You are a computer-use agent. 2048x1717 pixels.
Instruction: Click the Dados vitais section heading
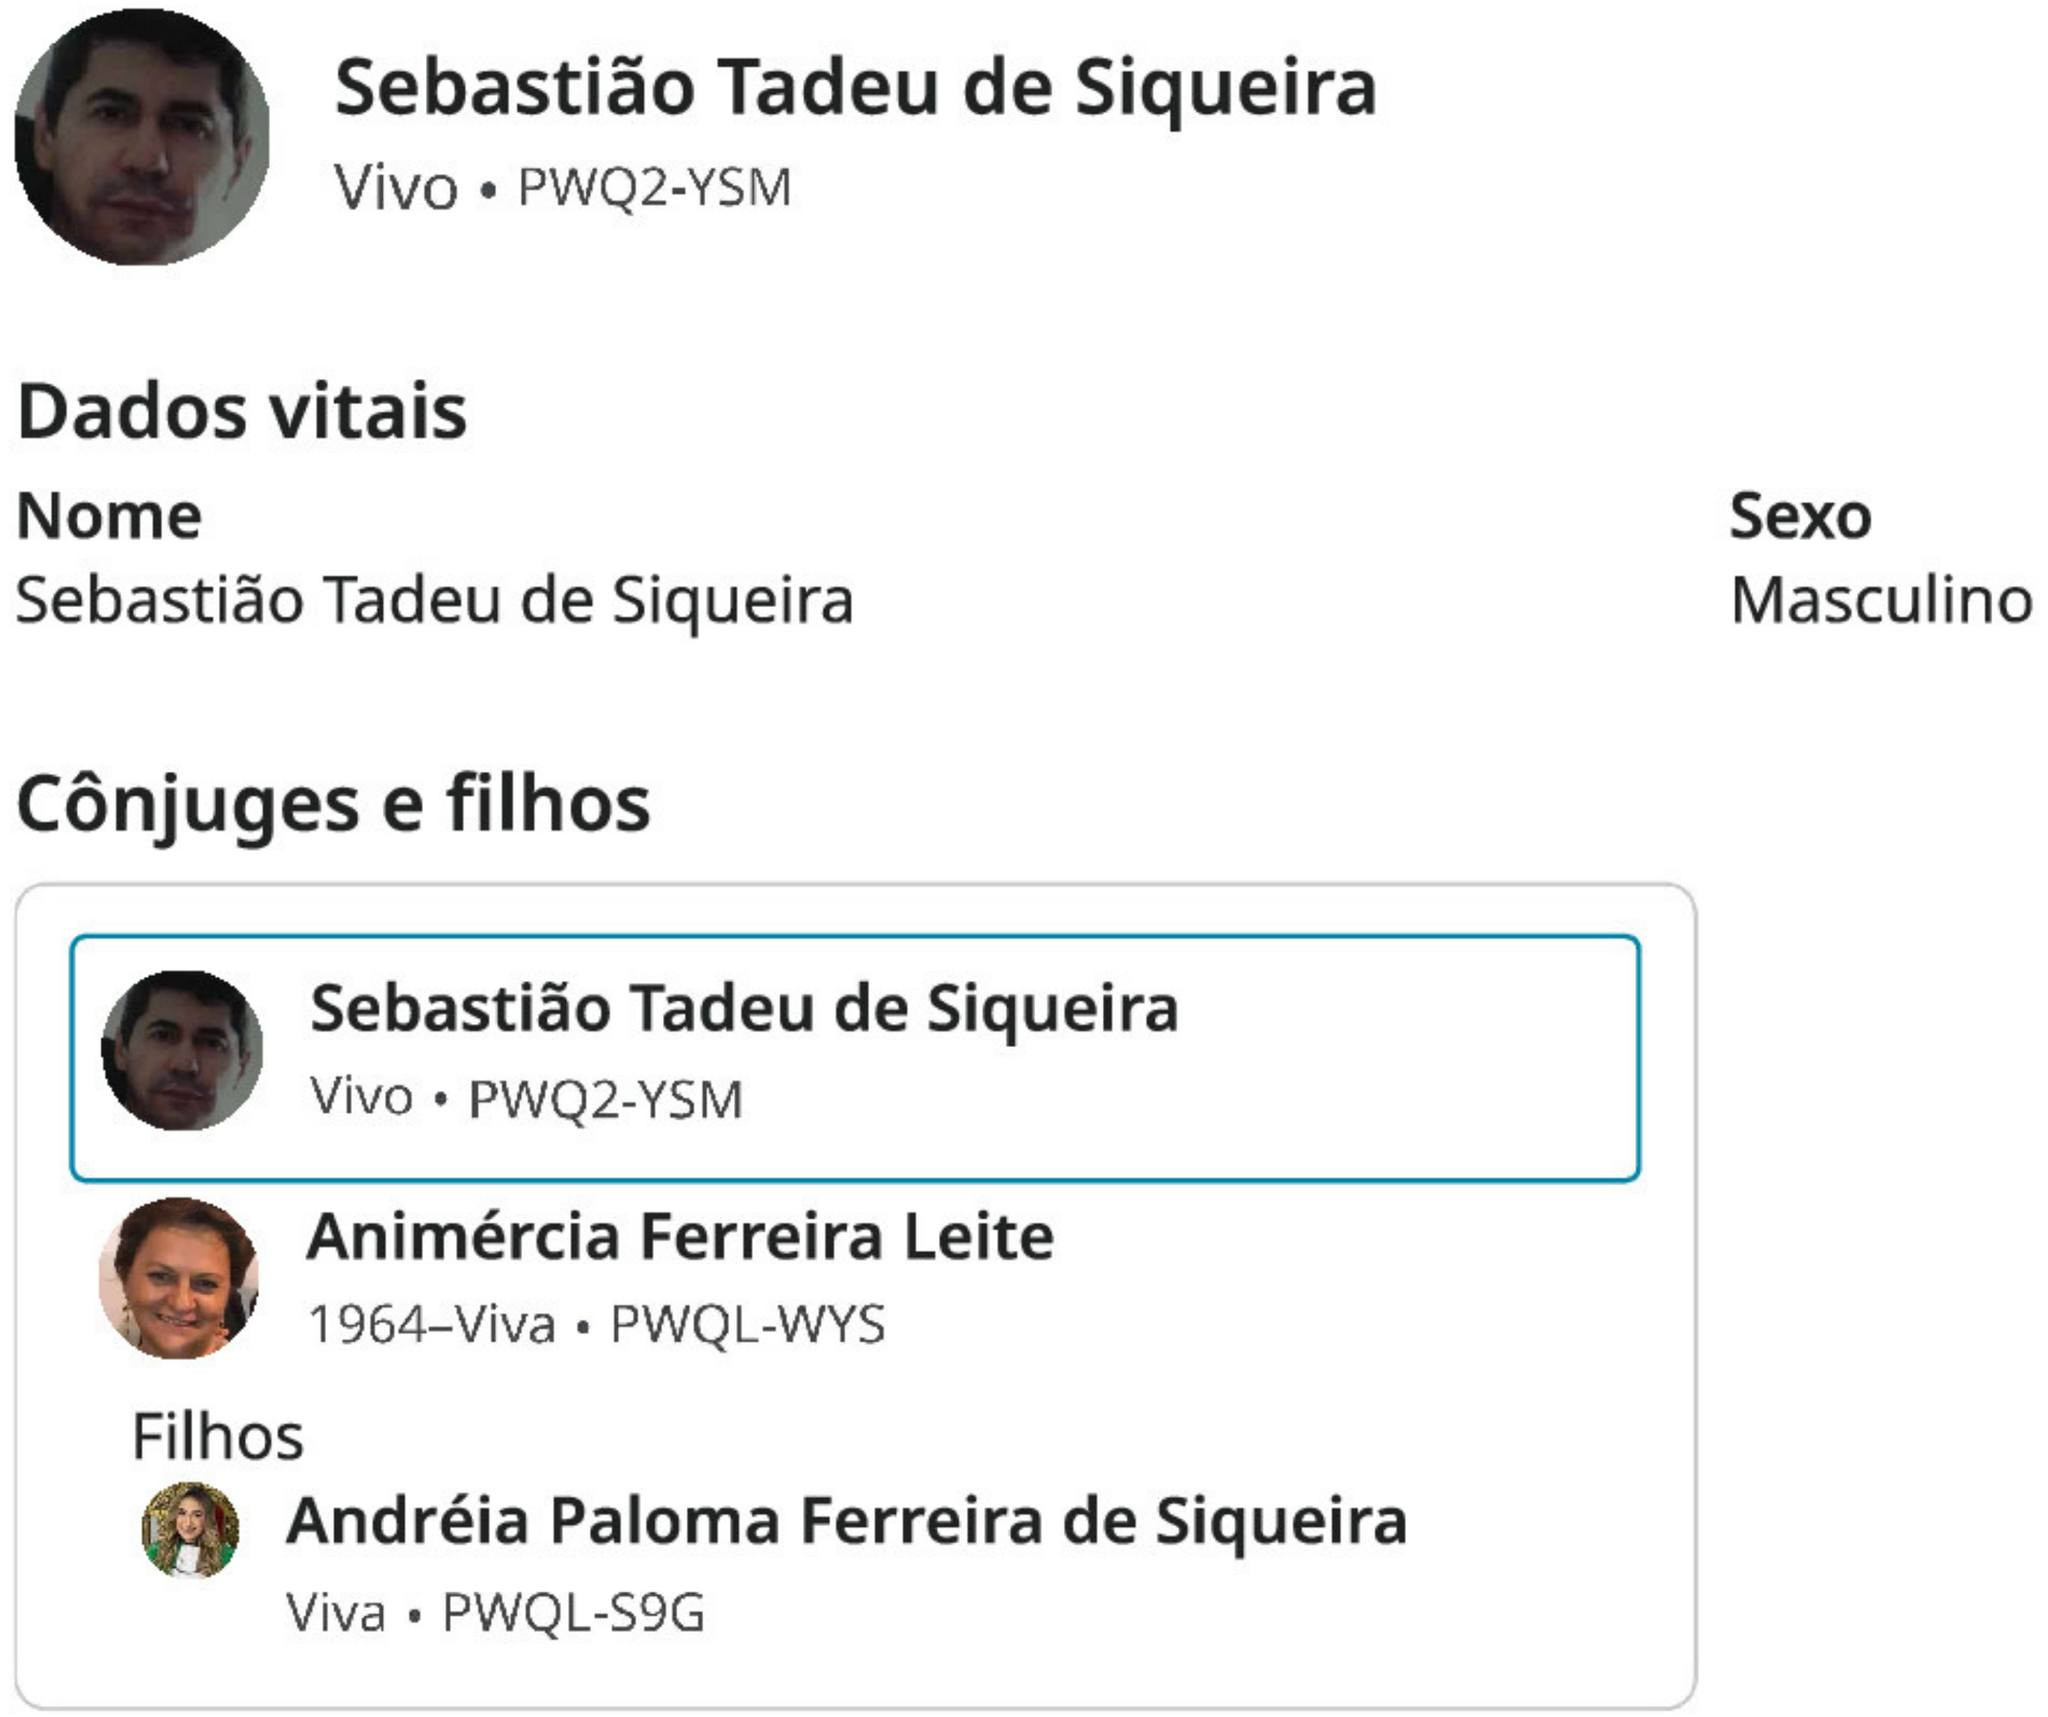coord(242,411)
